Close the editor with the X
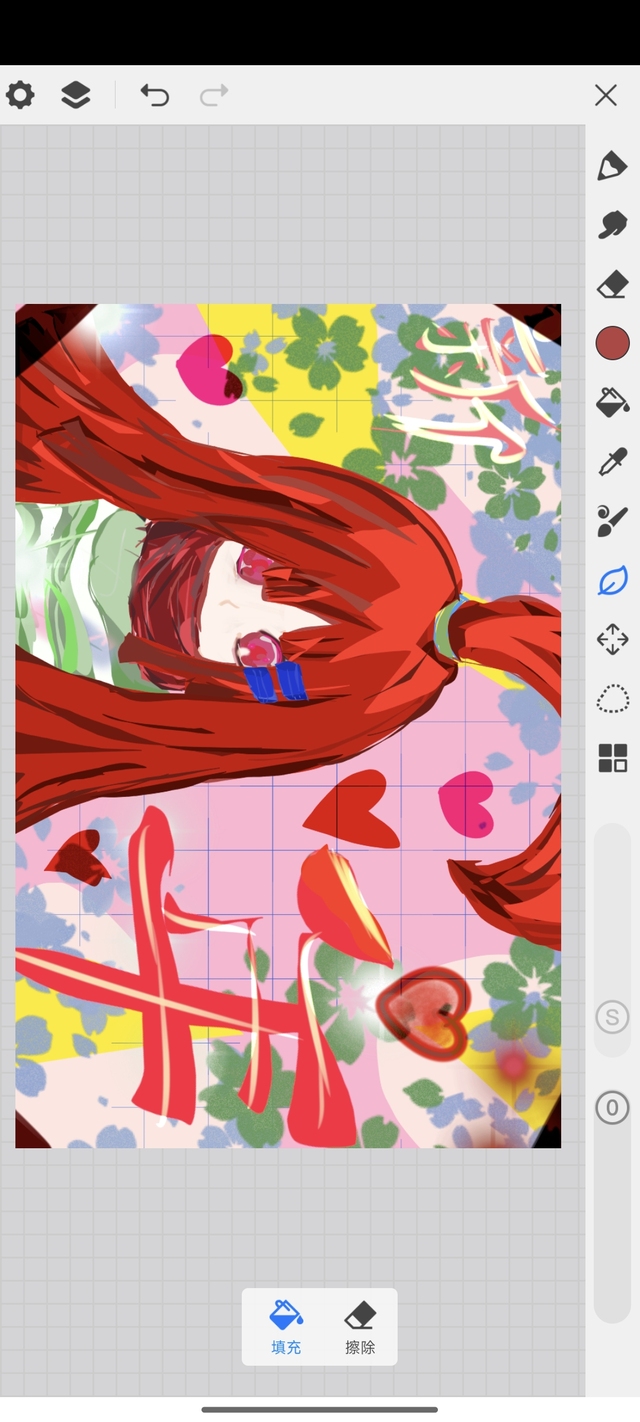The width and height of the screenshot is (640, 1422). coord(606,95)
